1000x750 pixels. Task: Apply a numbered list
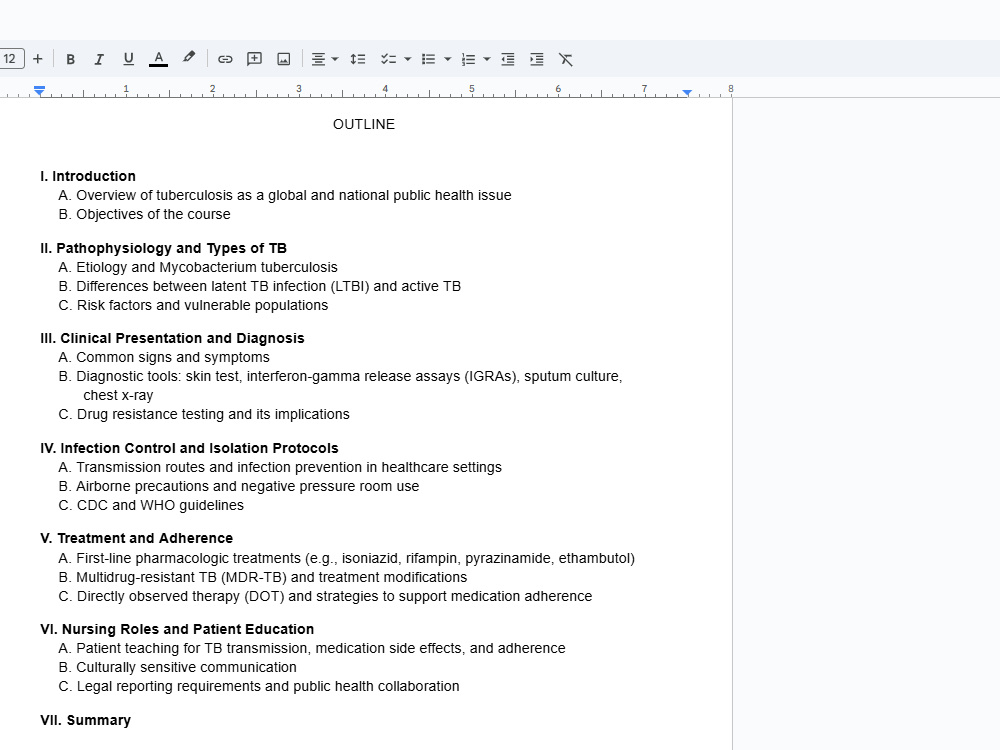(x=468, y=59)
